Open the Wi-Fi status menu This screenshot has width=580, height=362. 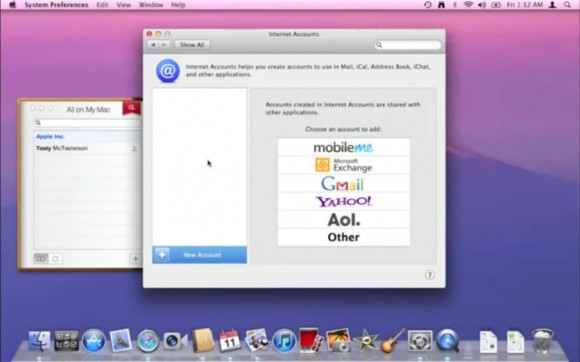(469, 5)
